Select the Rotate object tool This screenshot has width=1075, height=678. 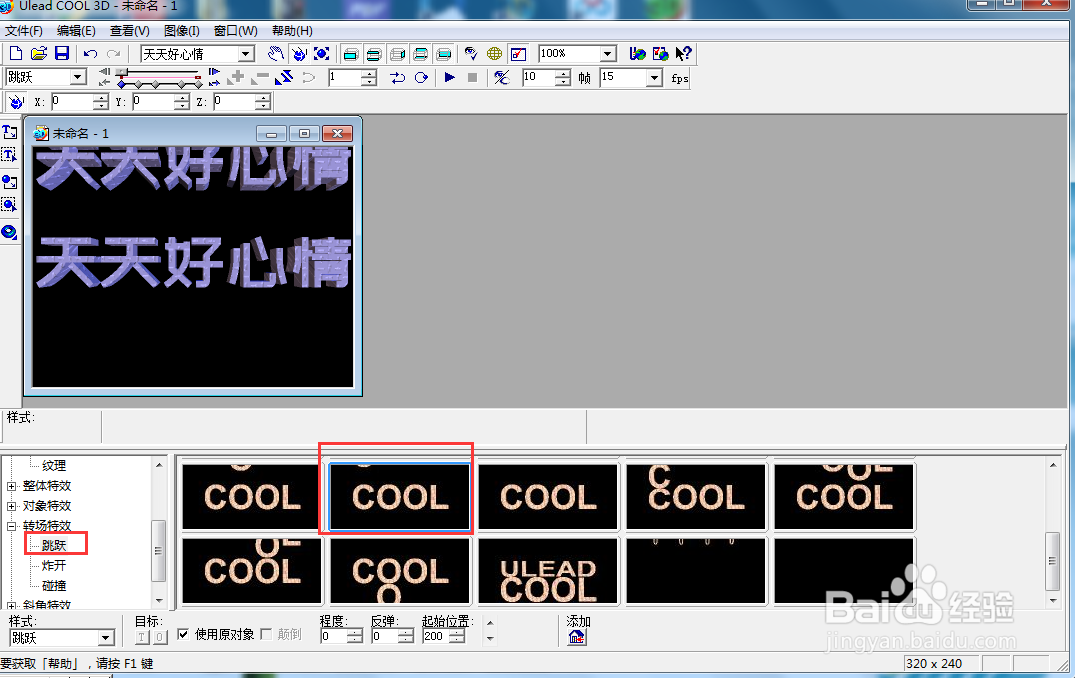(x=299, y=53)
